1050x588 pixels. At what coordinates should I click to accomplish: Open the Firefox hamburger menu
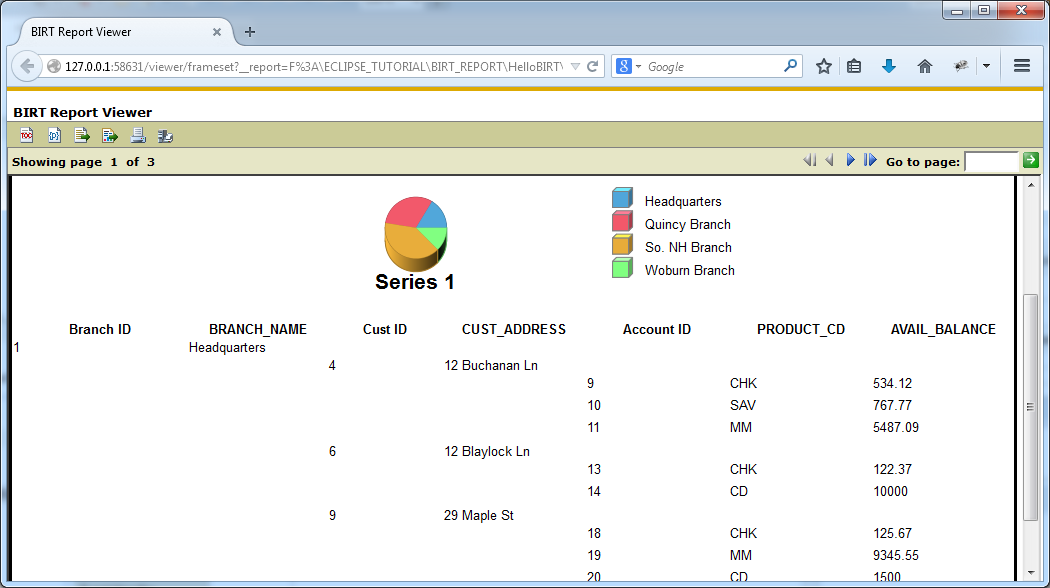pos(1022,66)
